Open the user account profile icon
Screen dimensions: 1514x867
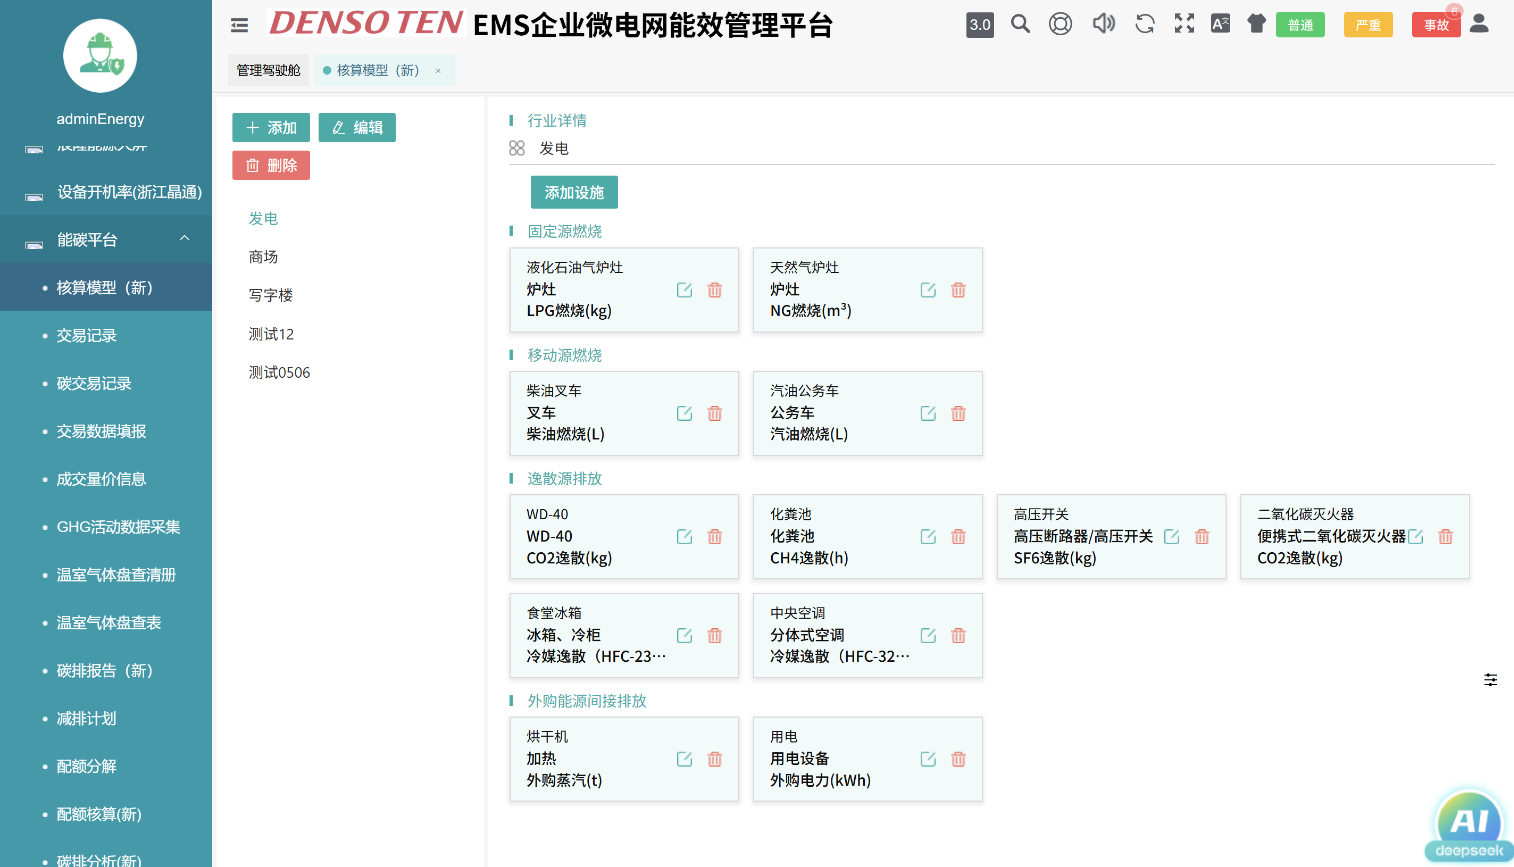1479,23
